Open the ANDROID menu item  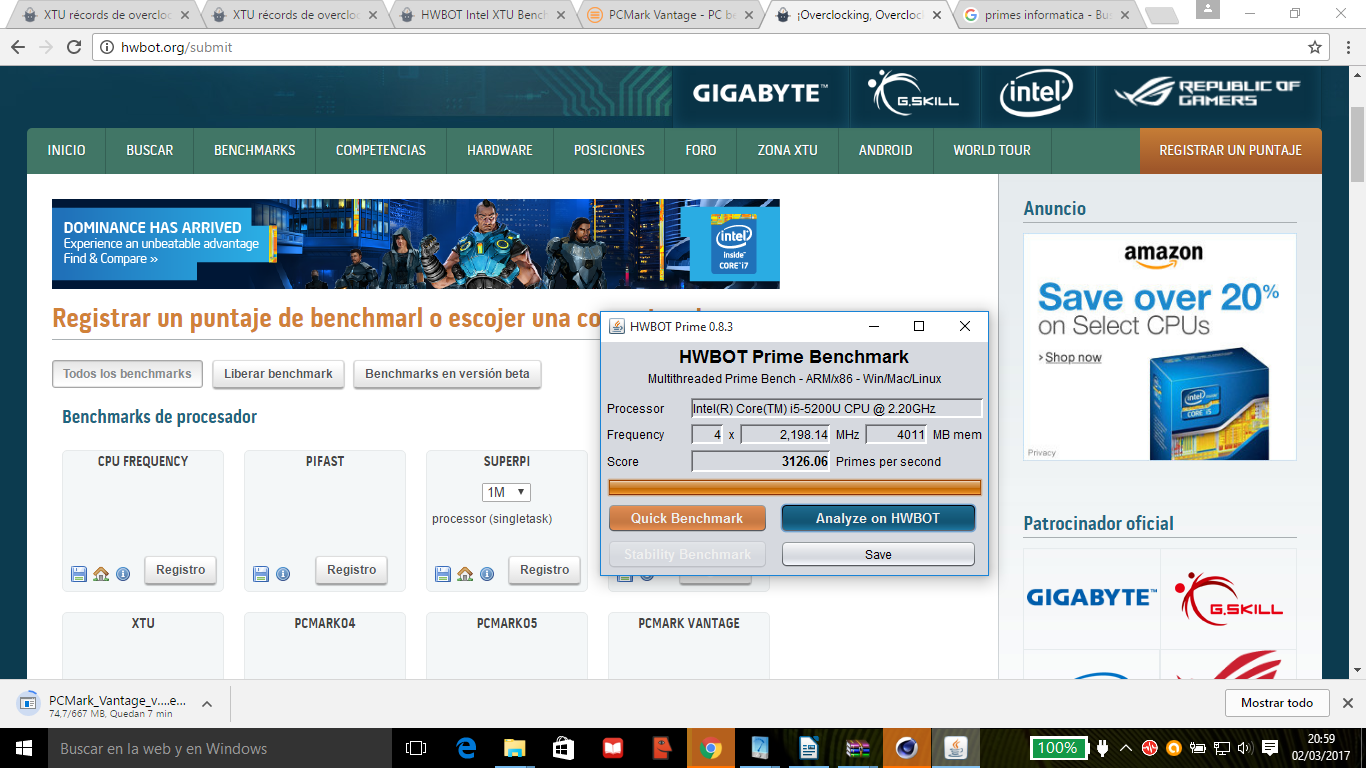pos(886,150)
